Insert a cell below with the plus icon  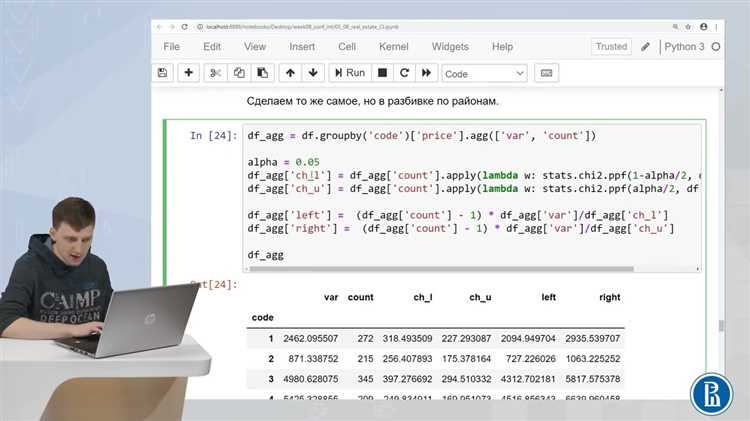188,73
